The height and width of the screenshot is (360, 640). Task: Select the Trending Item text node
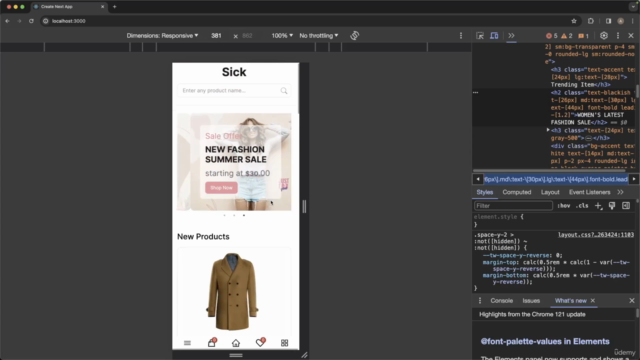pos(572,84)
